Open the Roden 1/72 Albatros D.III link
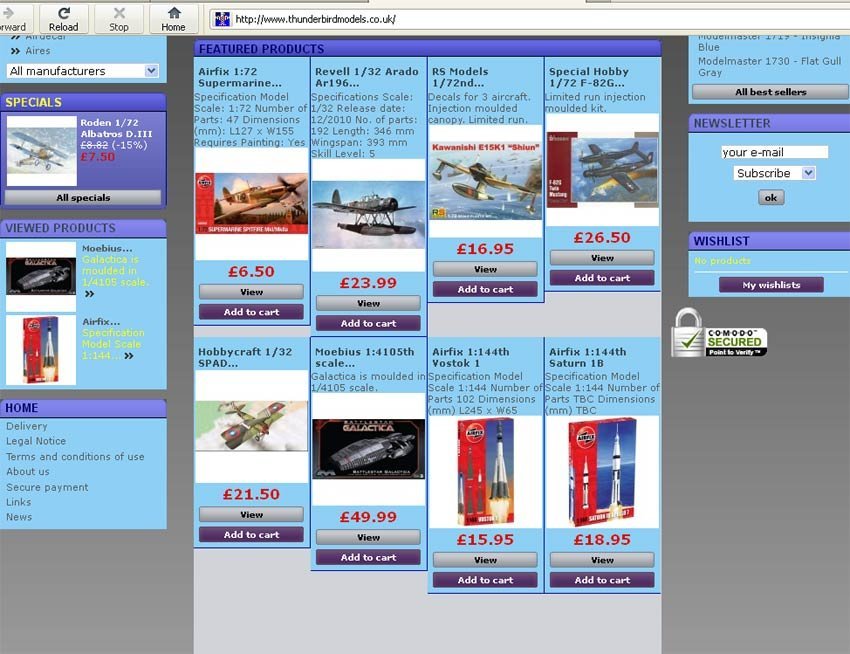The height and width of the screenshot is (654, 850). tap(116, 128)
